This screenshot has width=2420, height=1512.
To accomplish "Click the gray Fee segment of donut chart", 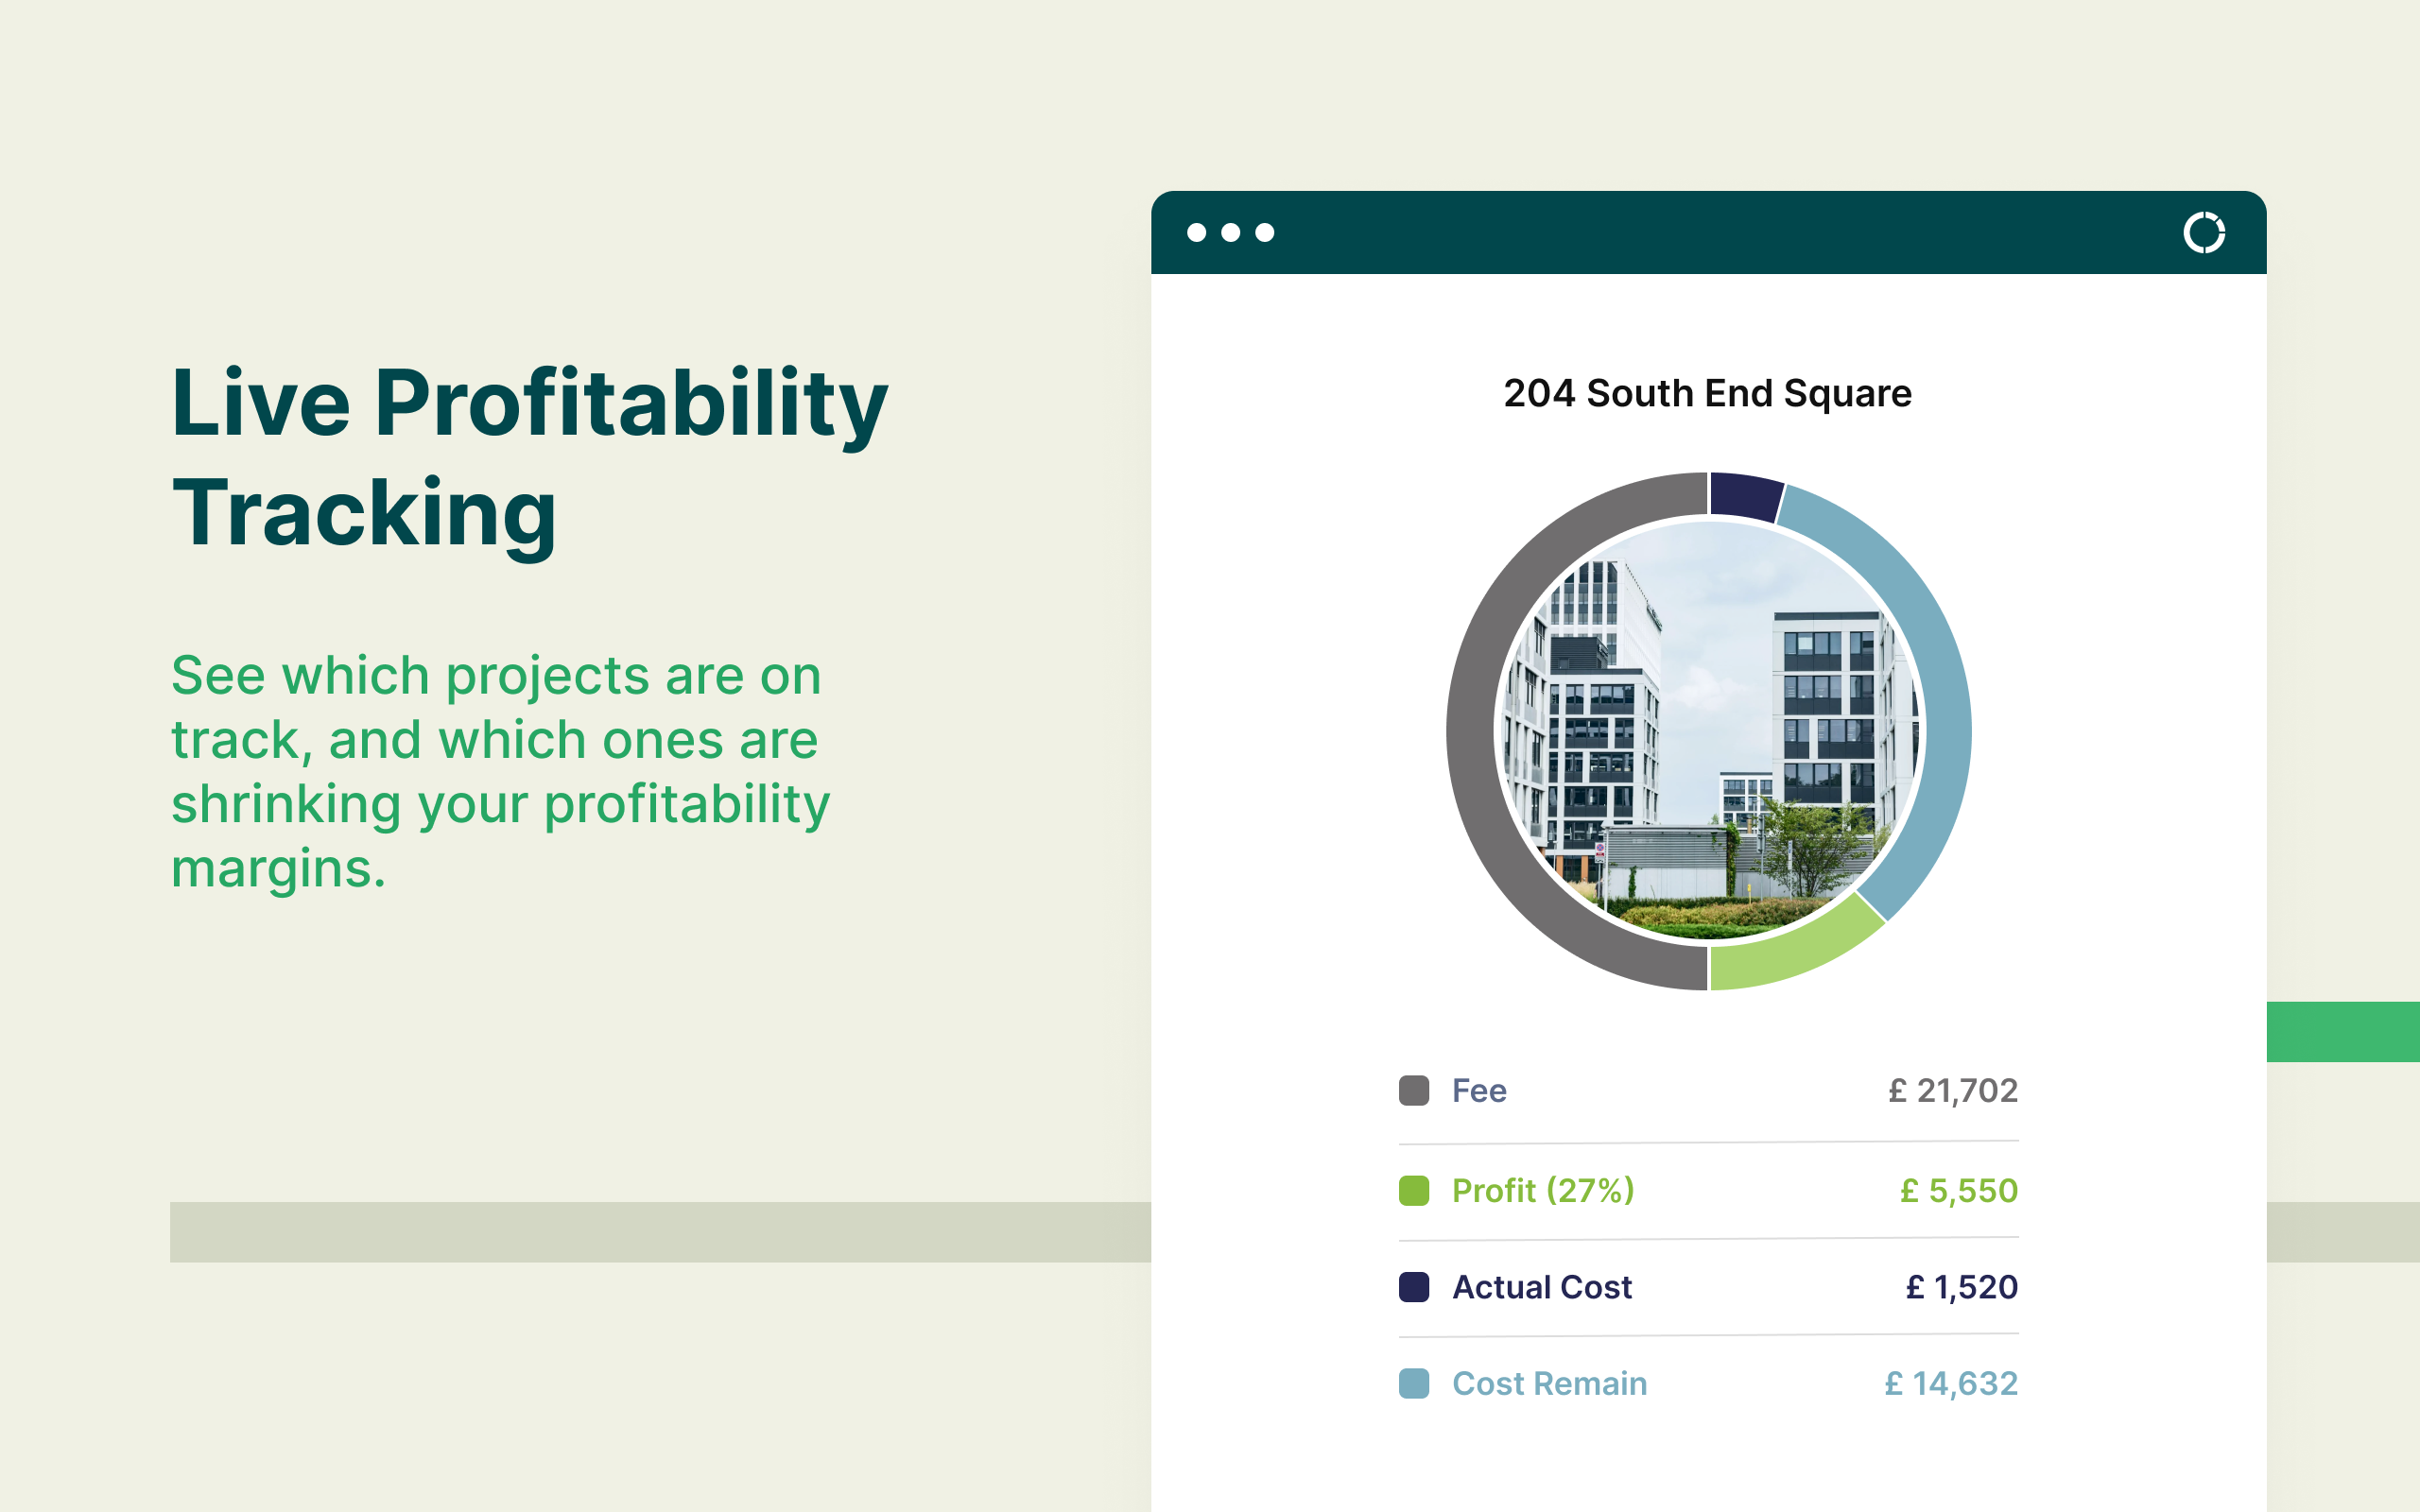I will pyautogui.click(x=1472, y=730).
